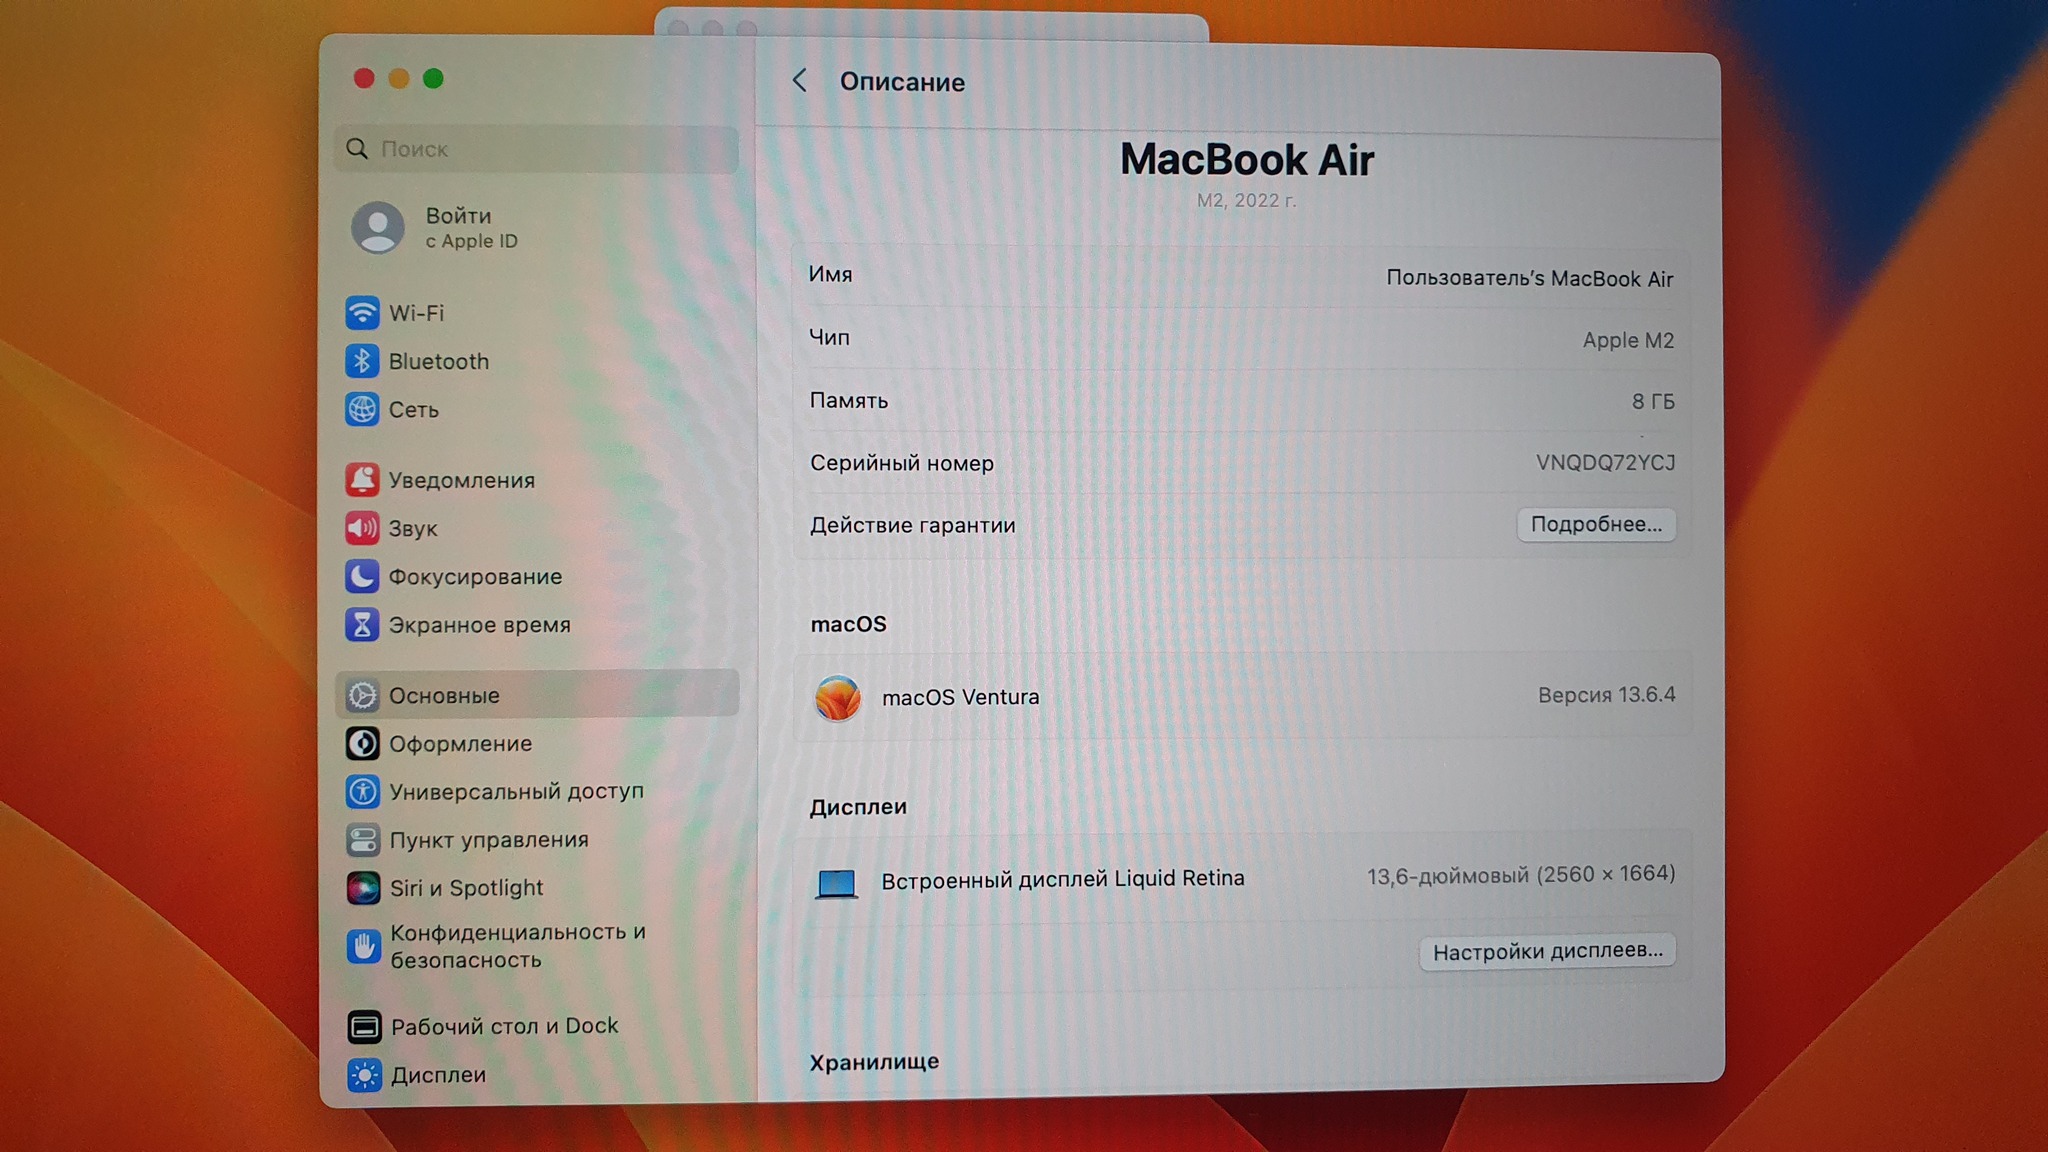Go back using the chevron arrow
This screenshot has height=1152, width=2048.
[x=799, y=81]
